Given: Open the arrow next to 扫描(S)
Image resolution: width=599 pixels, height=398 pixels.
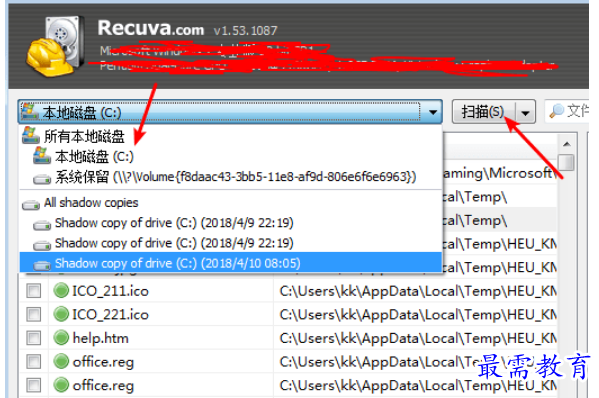Looking at the screenshot, I should [526, 112].
